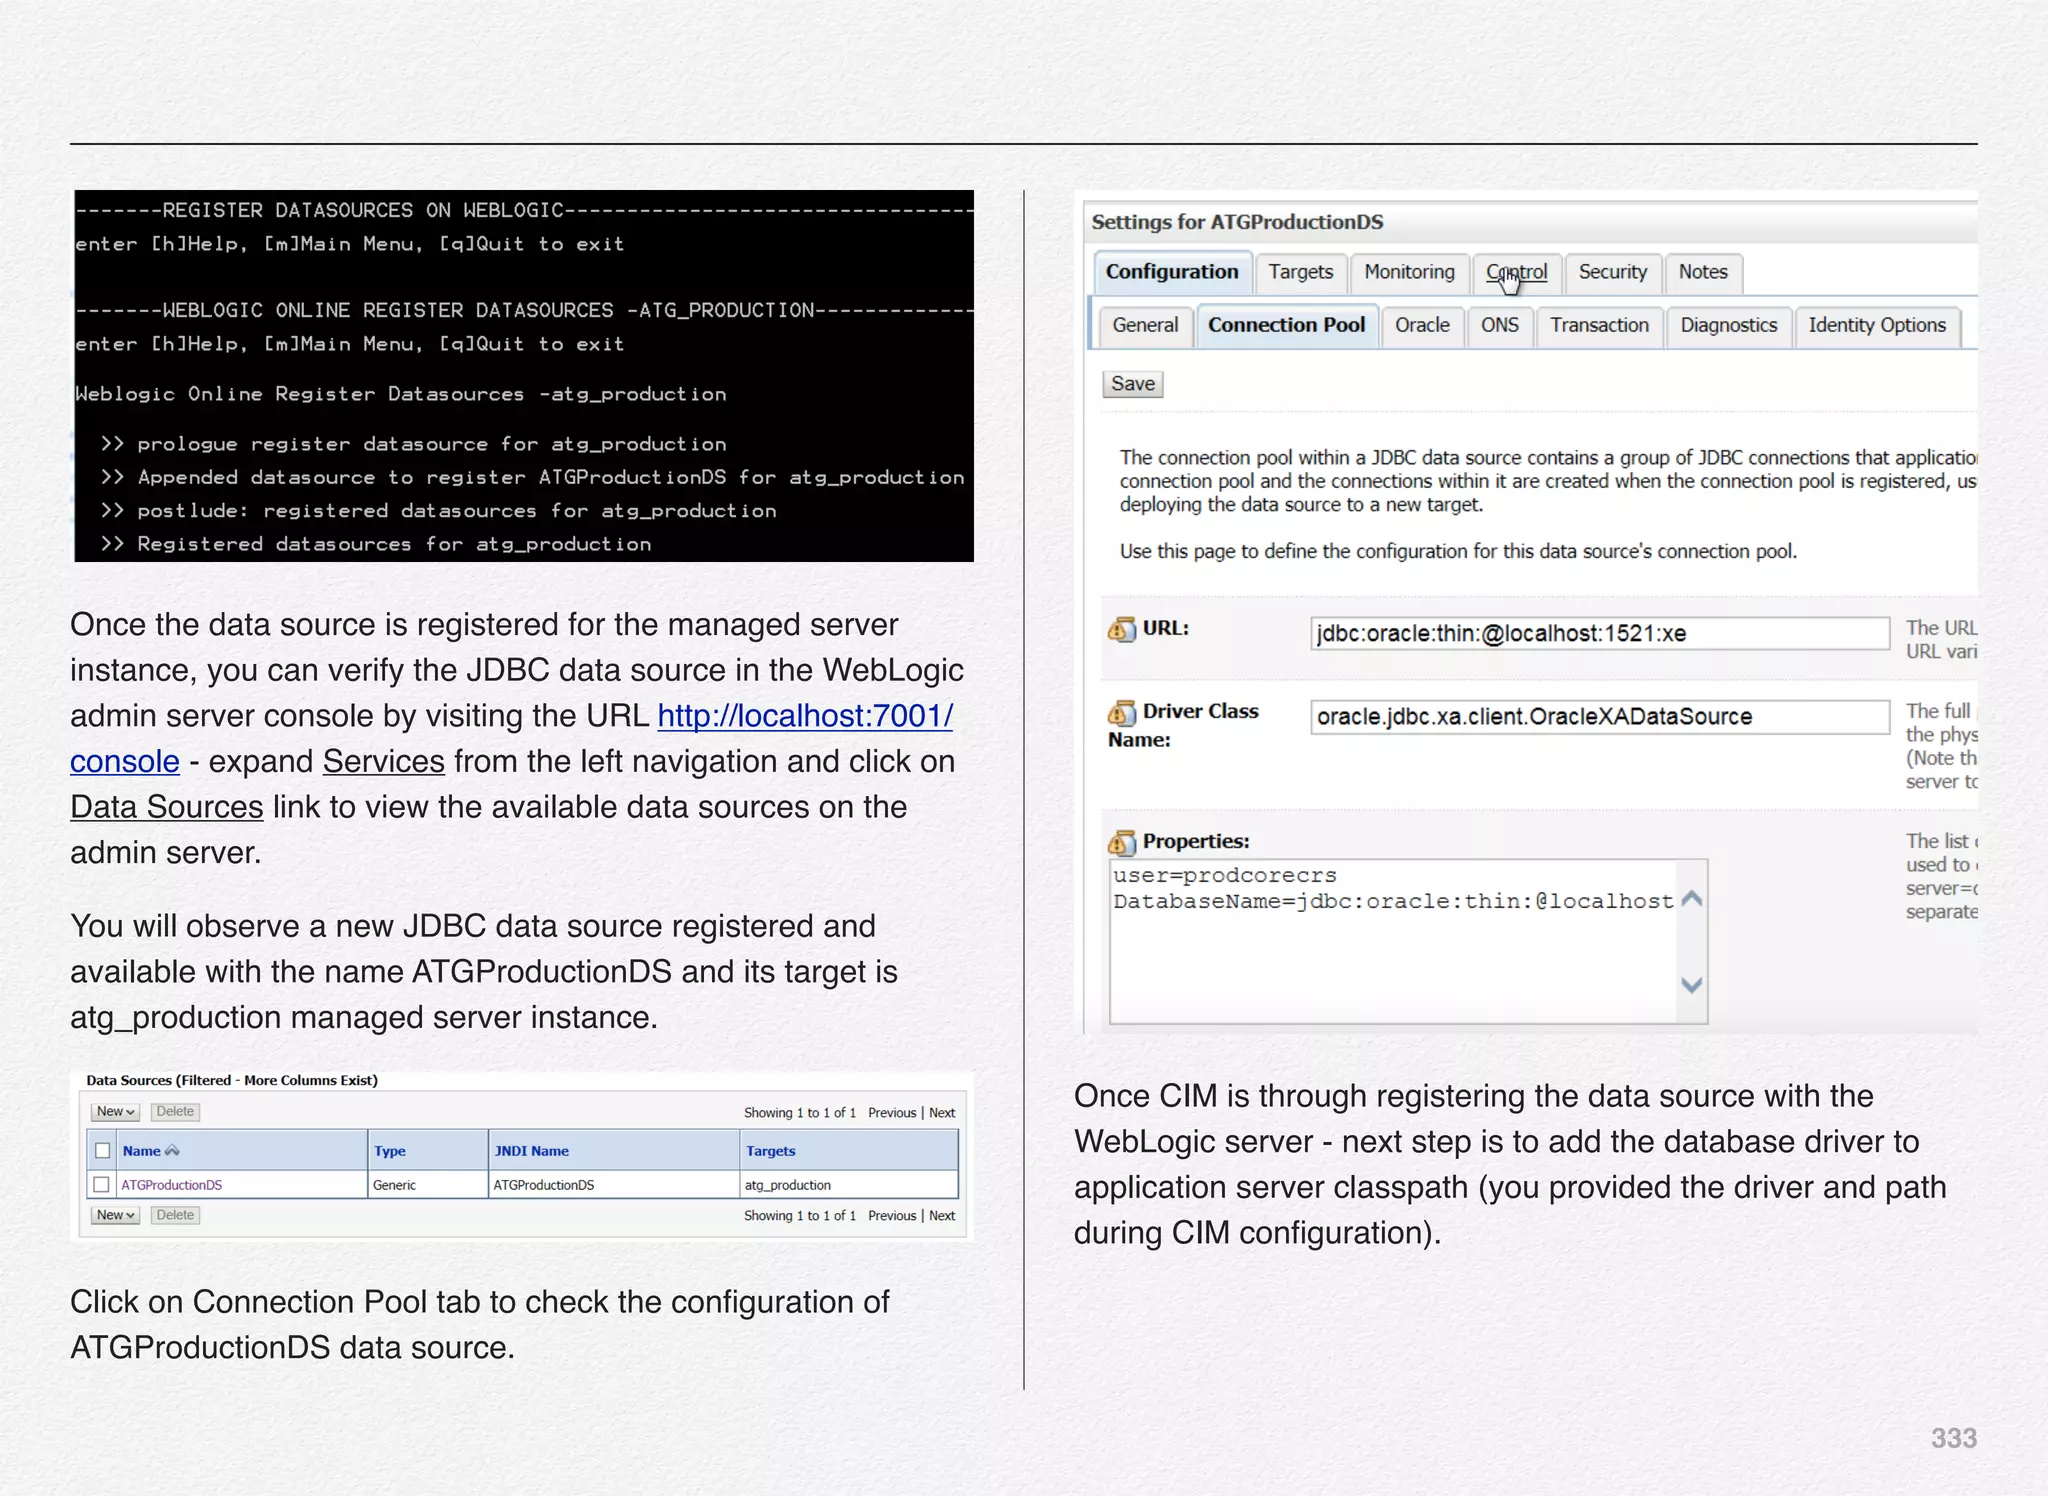
Task: Open the Monitoring tab
Action: 1410,272
